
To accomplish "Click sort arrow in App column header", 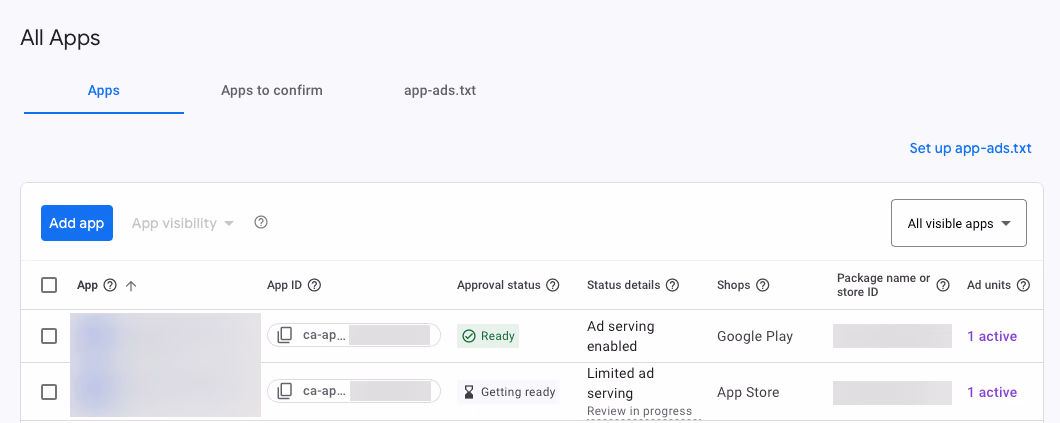I will 131,286.
